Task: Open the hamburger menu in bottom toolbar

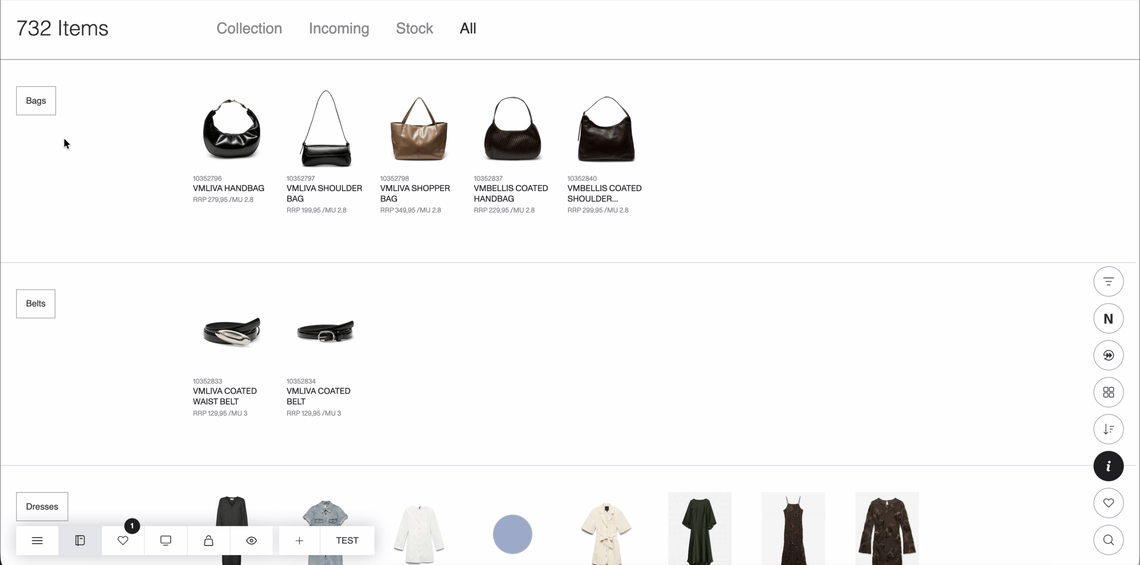Action: (x=37, y=541)
